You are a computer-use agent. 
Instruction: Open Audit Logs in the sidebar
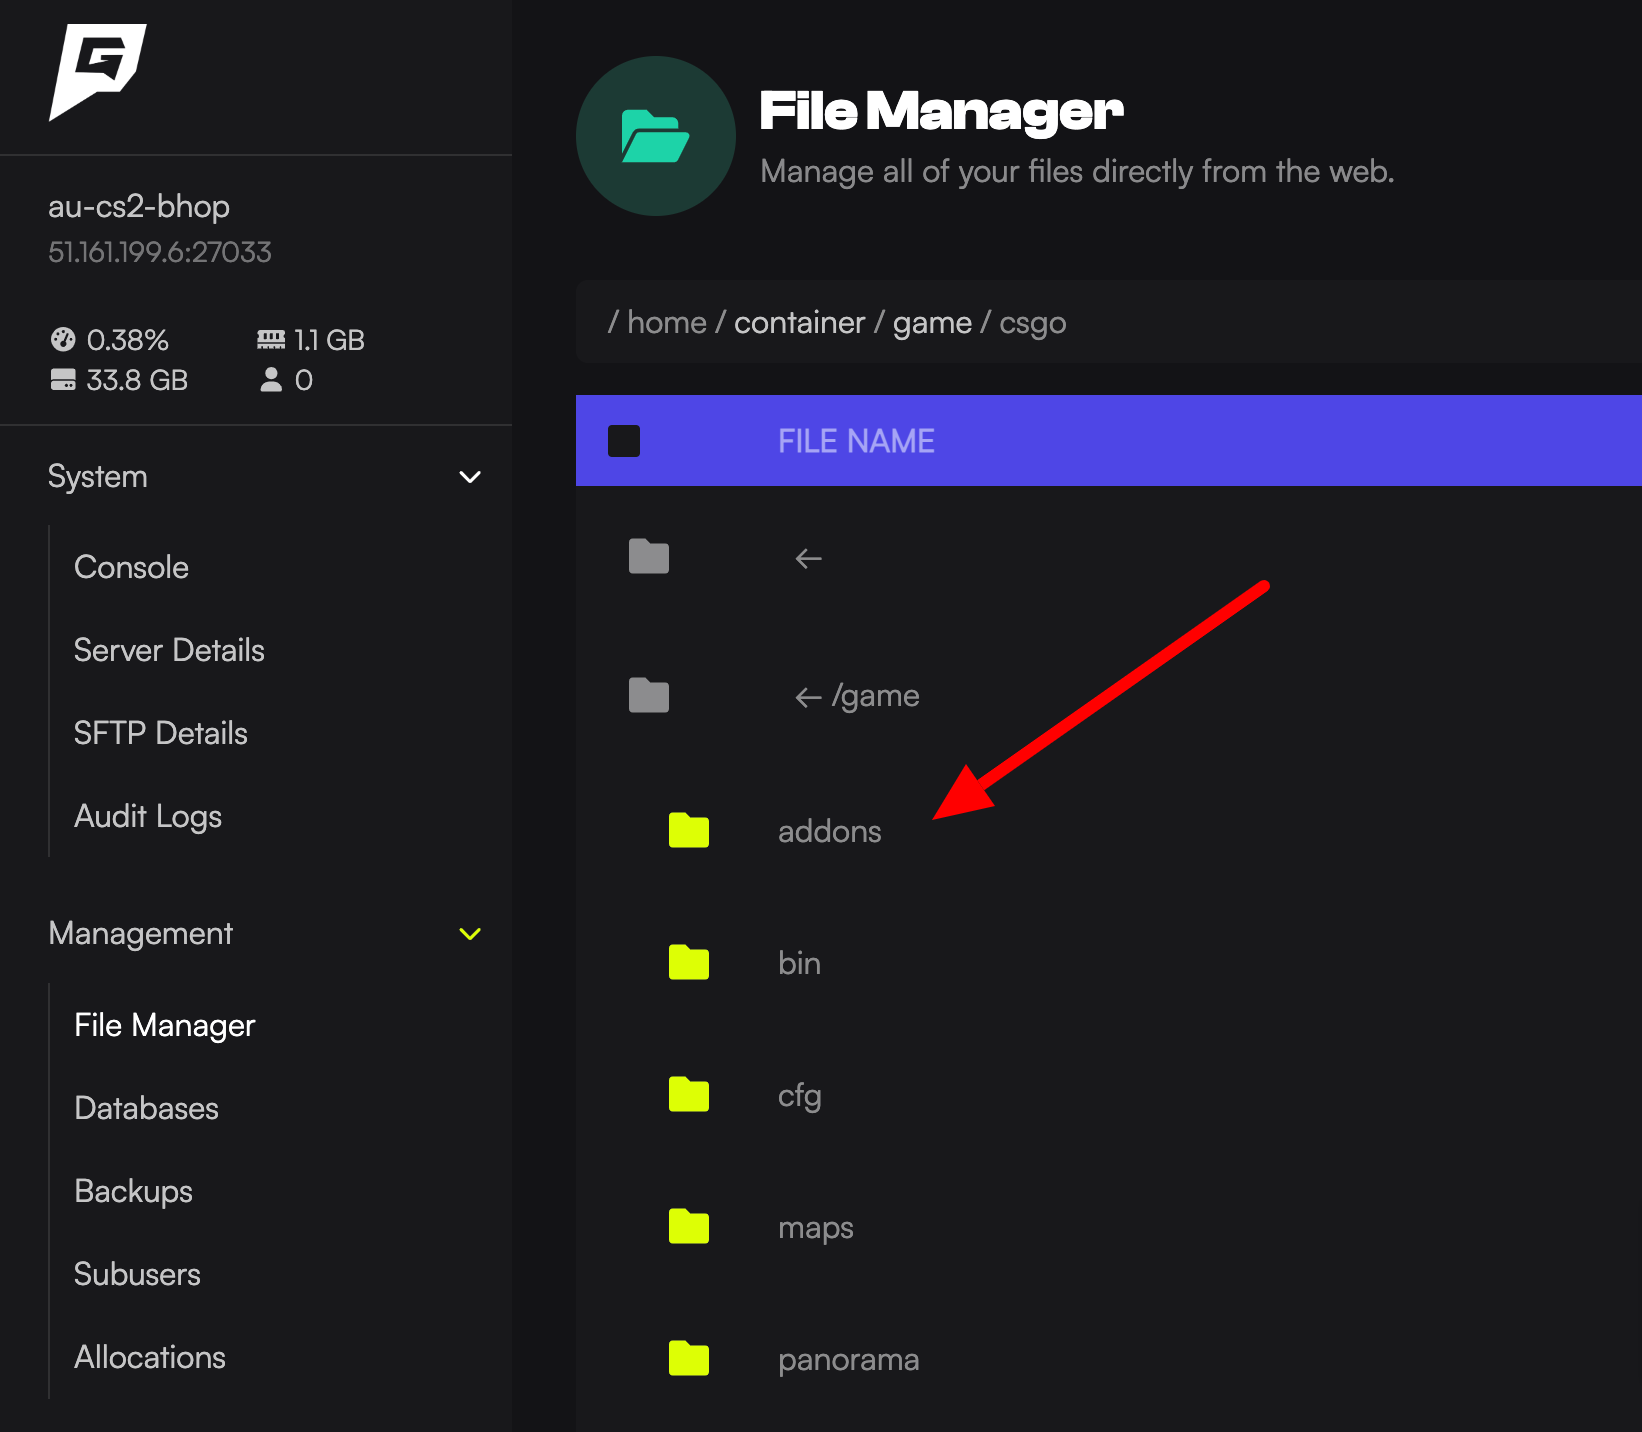[x=148, y=816]
